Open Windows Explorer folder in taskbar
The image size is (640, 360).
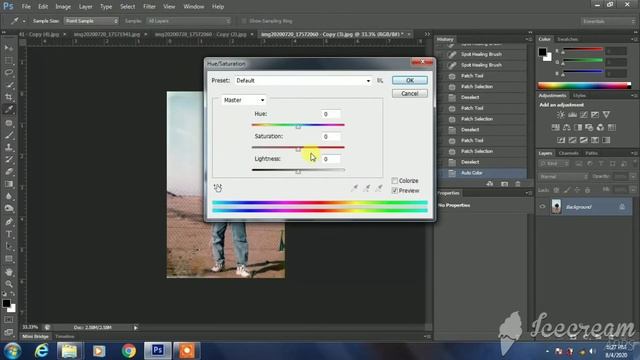coord(69,351)
